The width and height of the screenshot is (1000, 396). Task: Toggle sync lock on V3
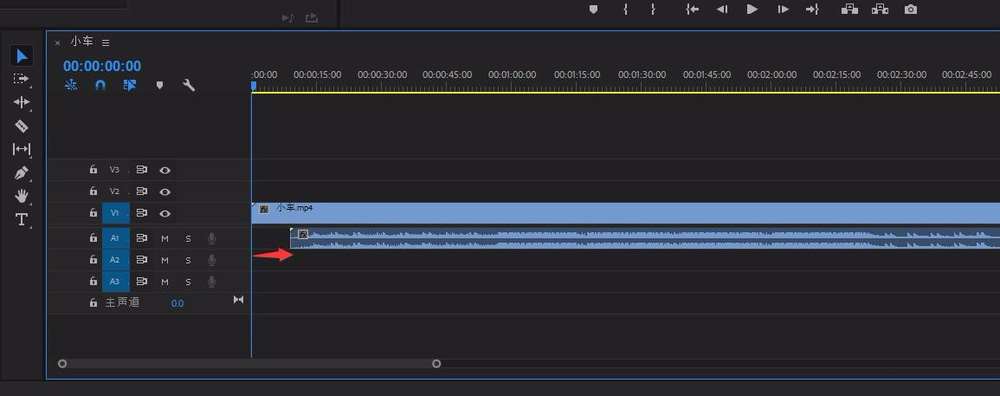click(x=142, y=170)
